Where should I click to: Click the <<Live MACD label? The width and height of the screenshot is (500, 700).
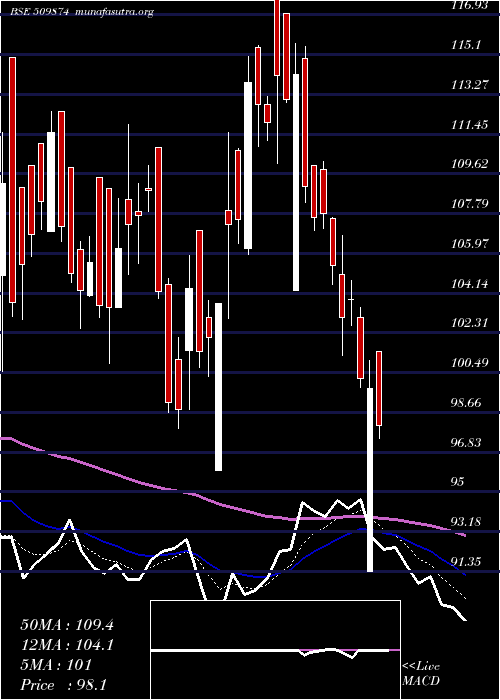tap(421, 674)
